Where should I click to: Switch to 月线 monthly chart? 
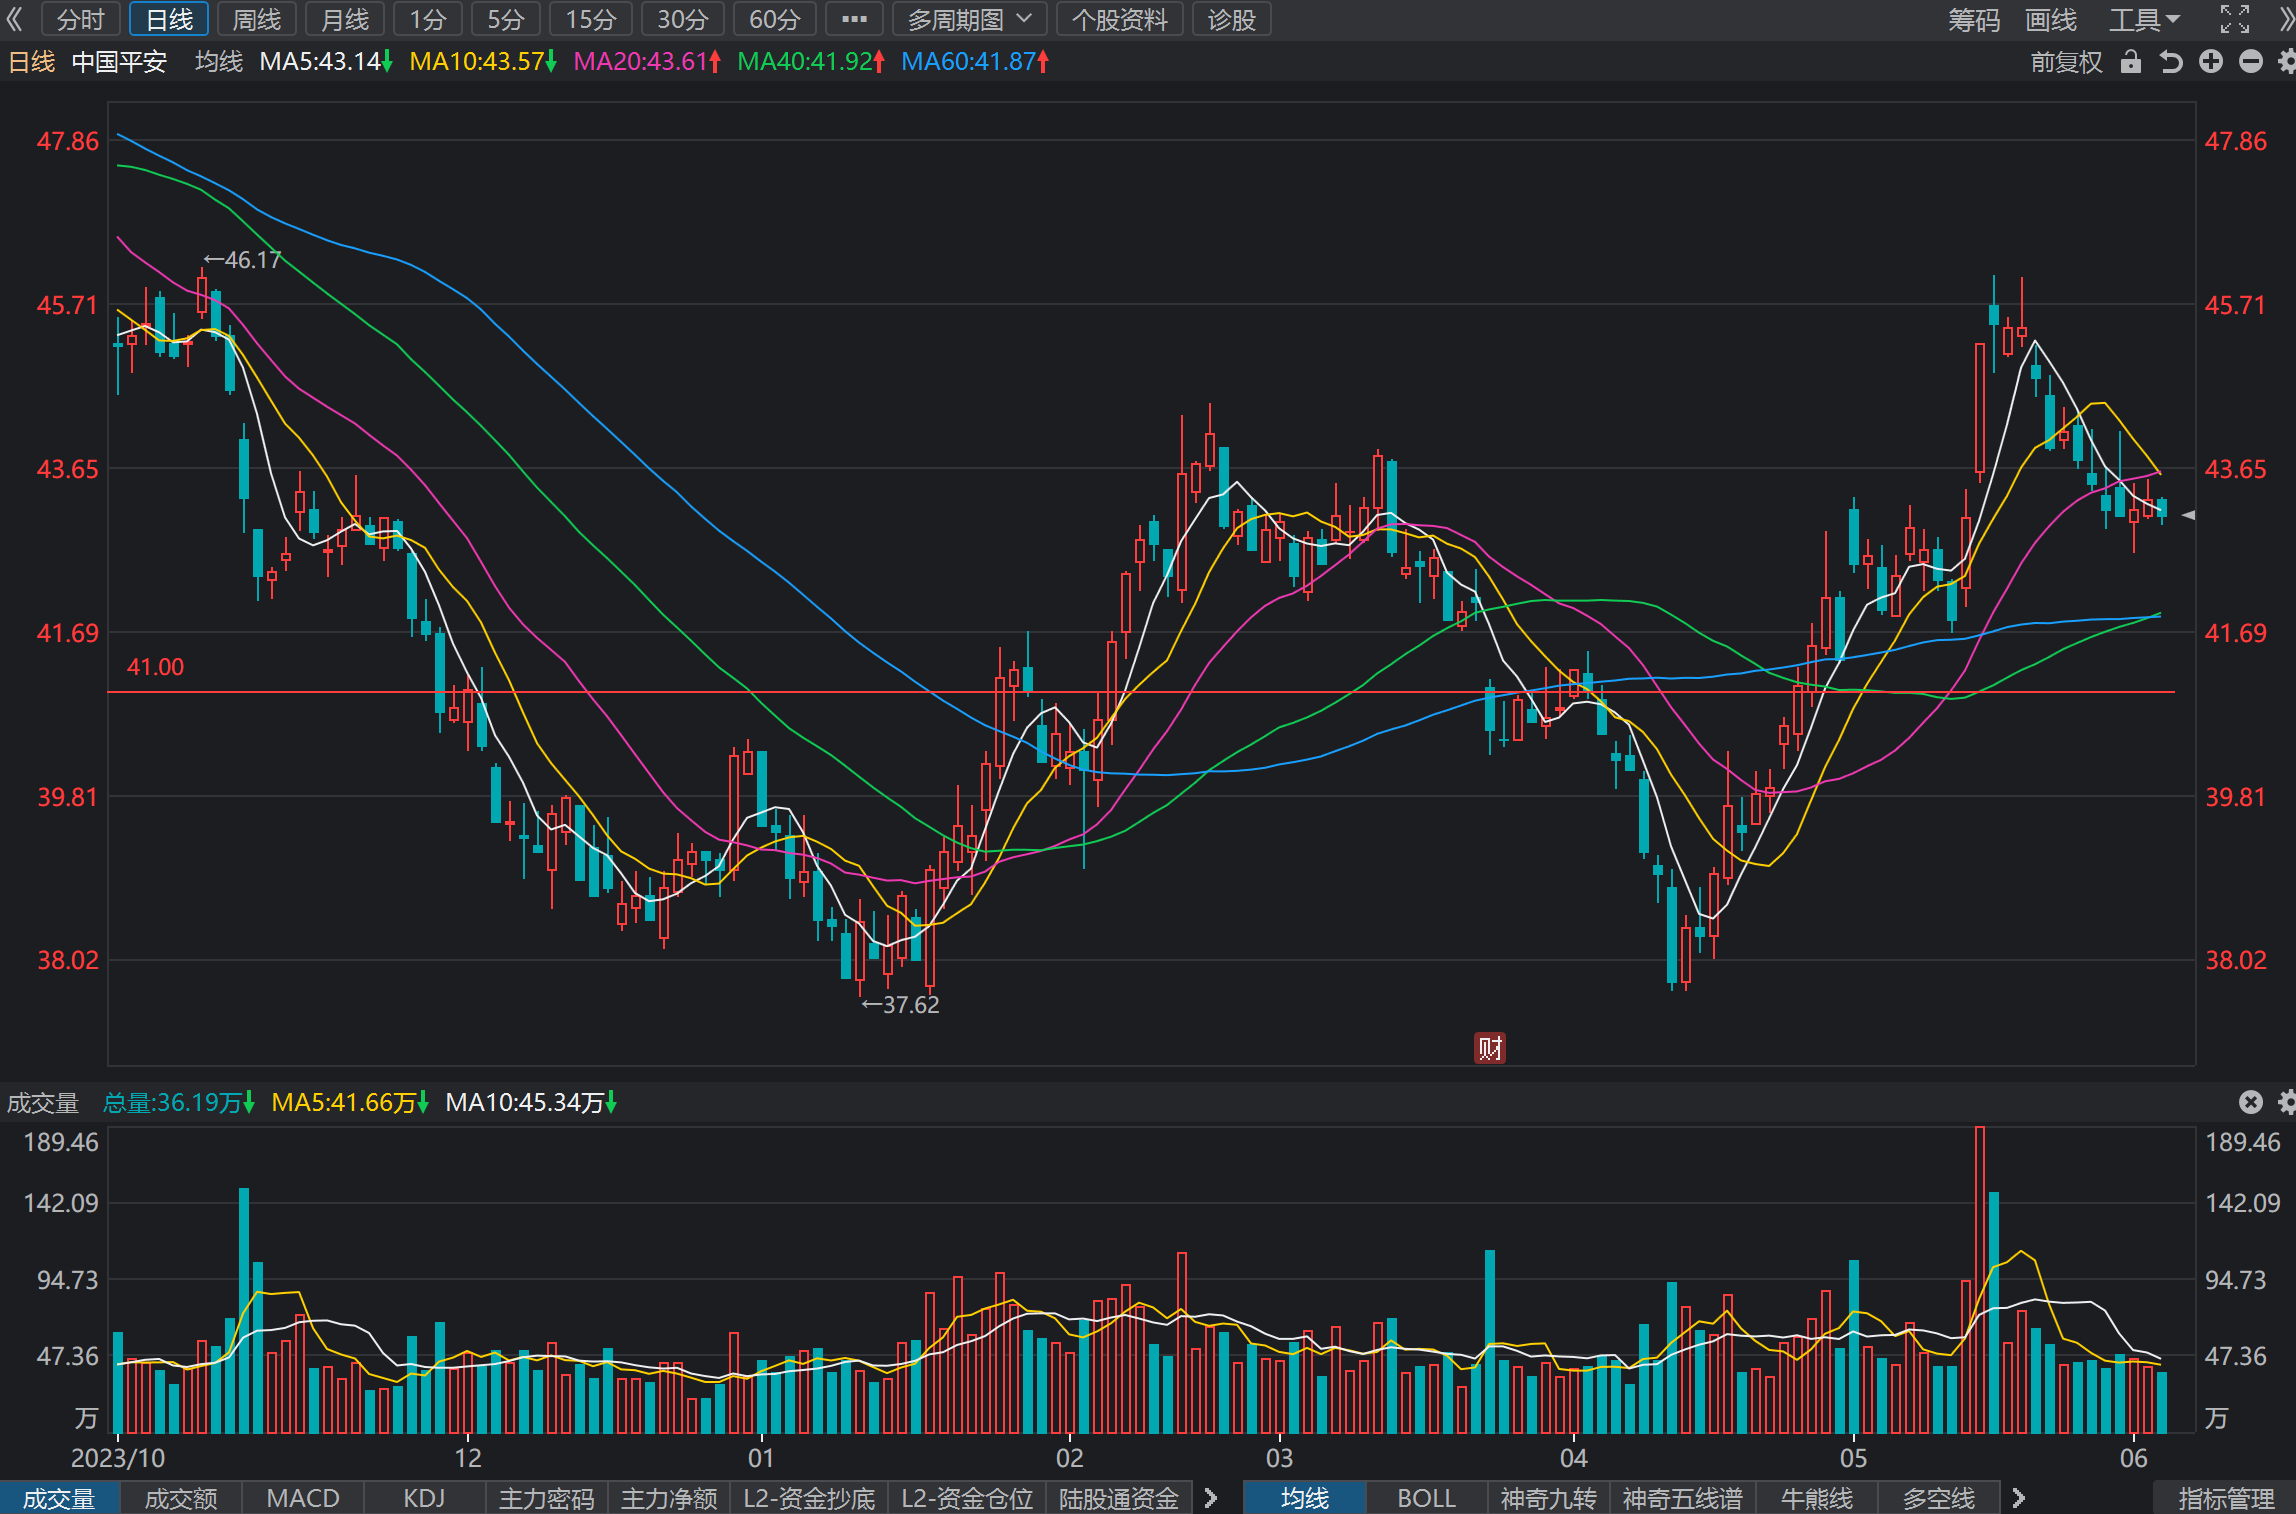(345, 19)
